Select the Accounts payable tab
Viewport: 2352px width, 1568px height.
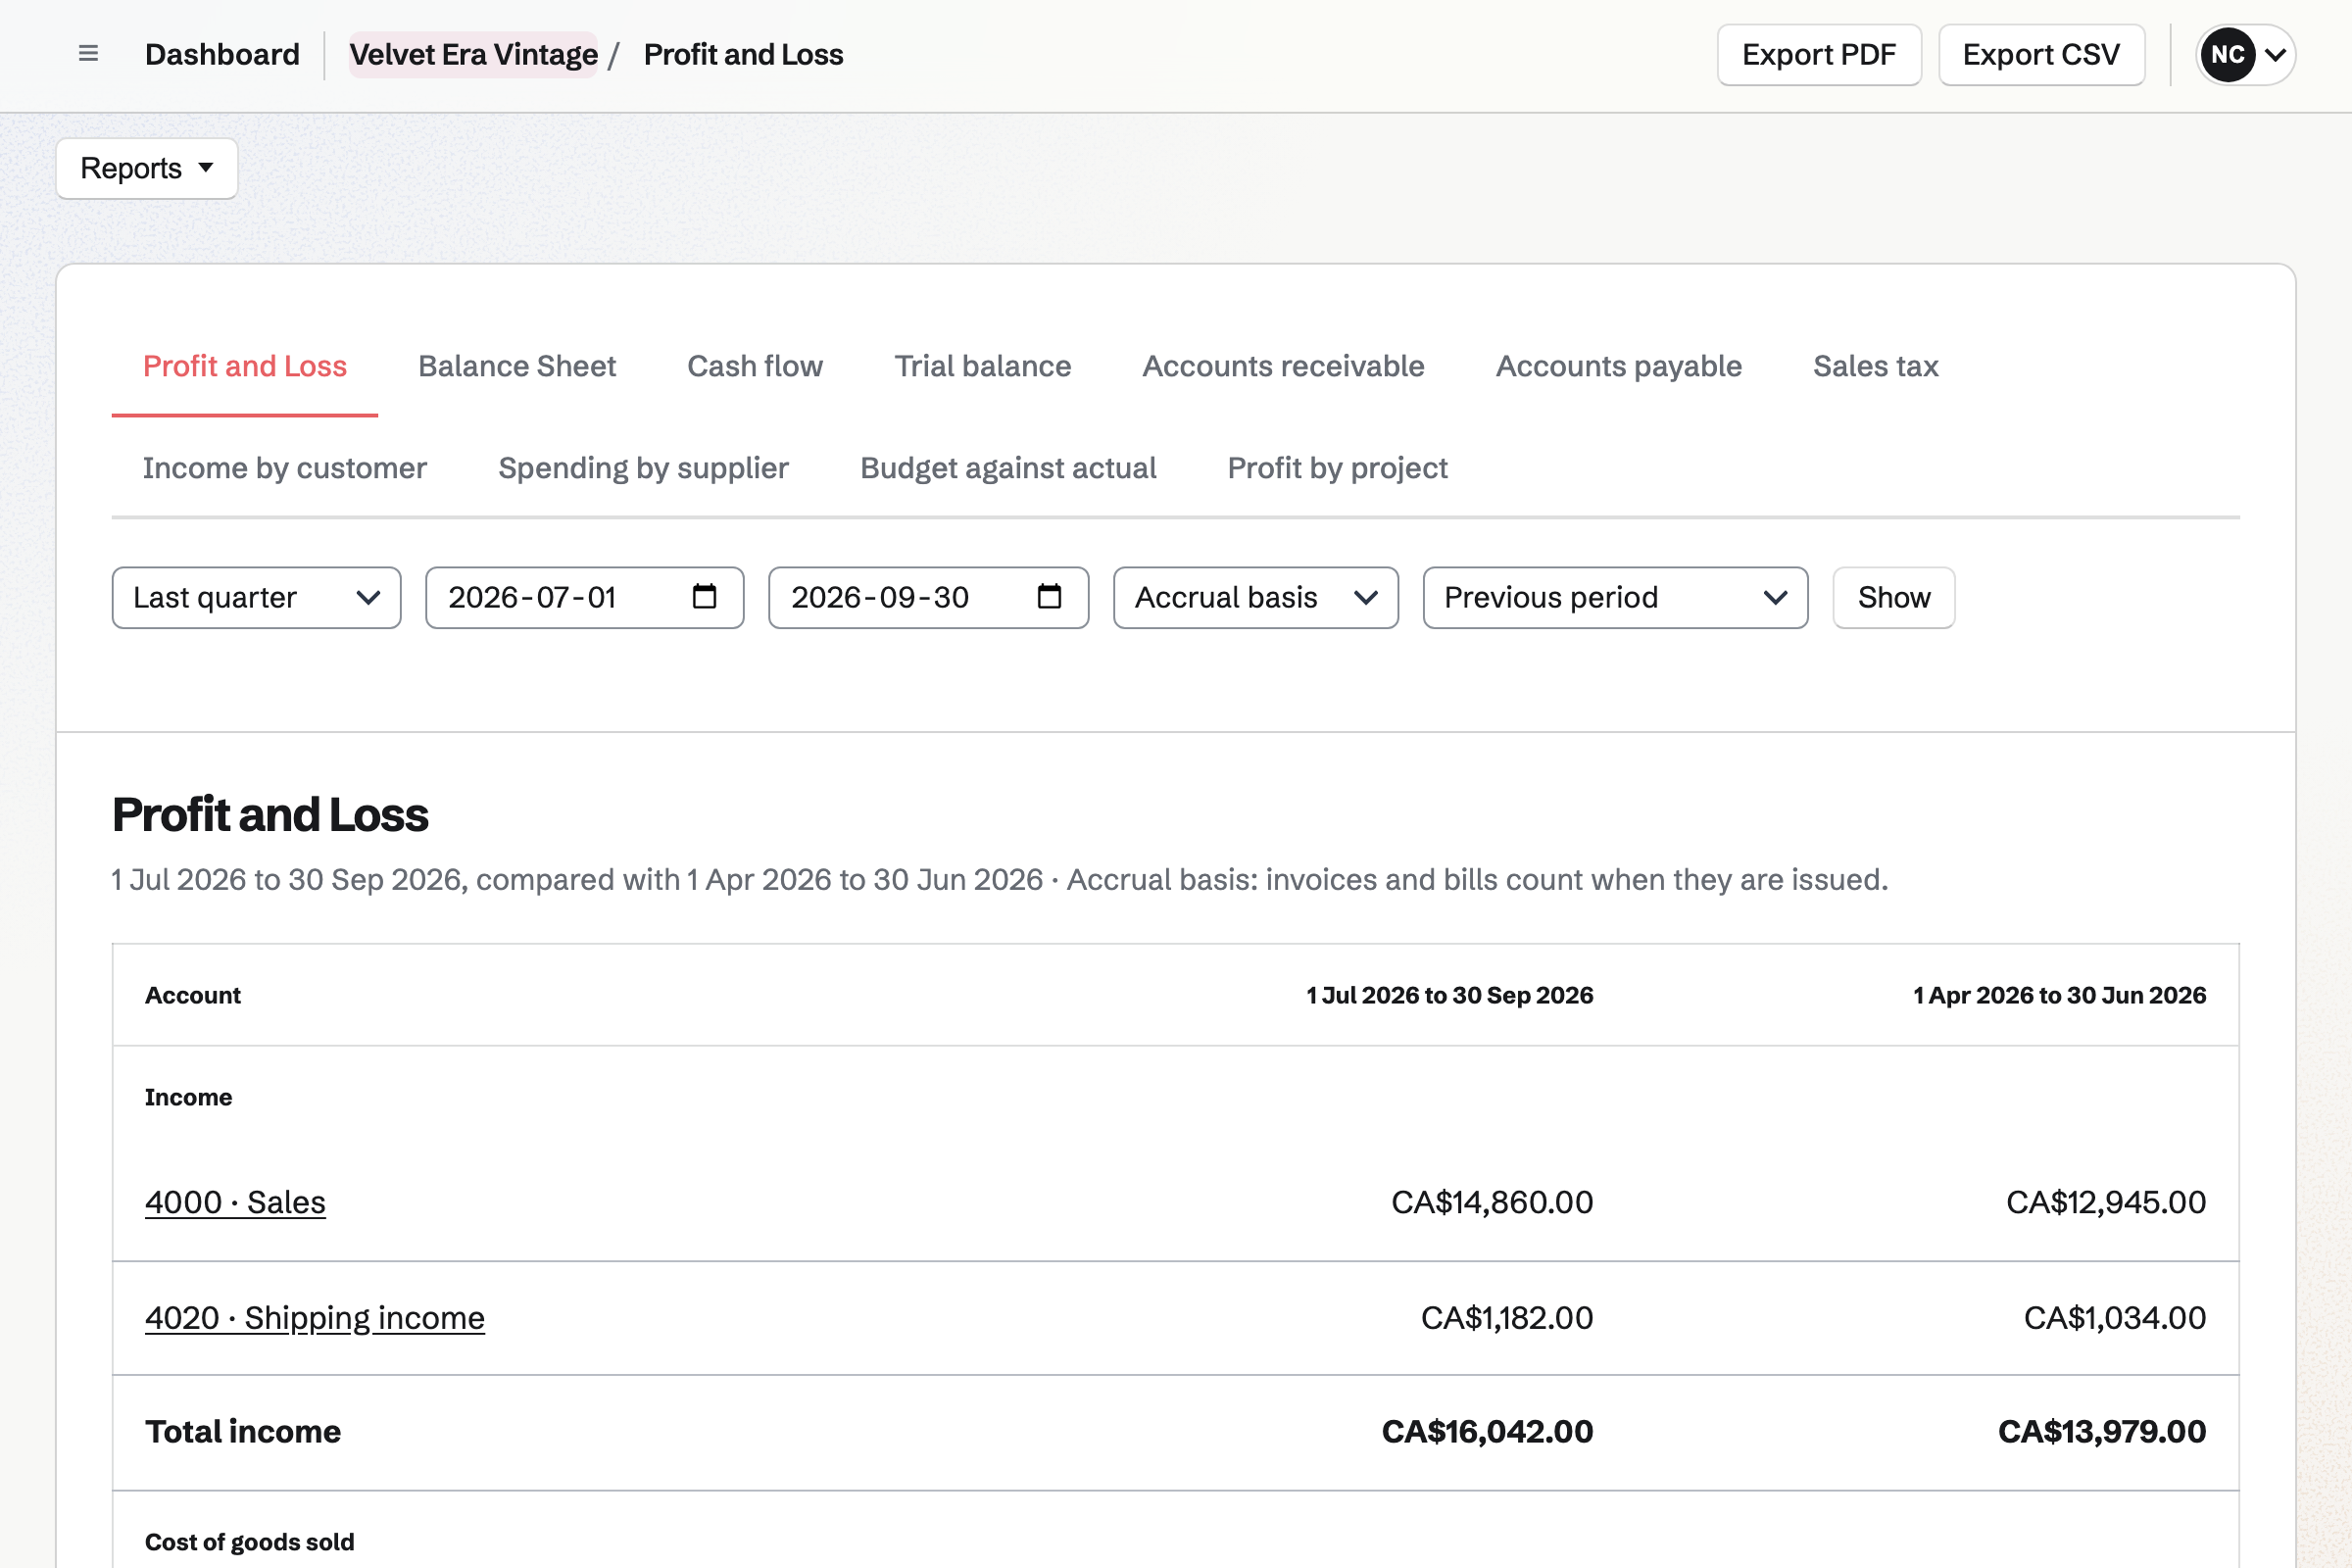click(1619, 366)
